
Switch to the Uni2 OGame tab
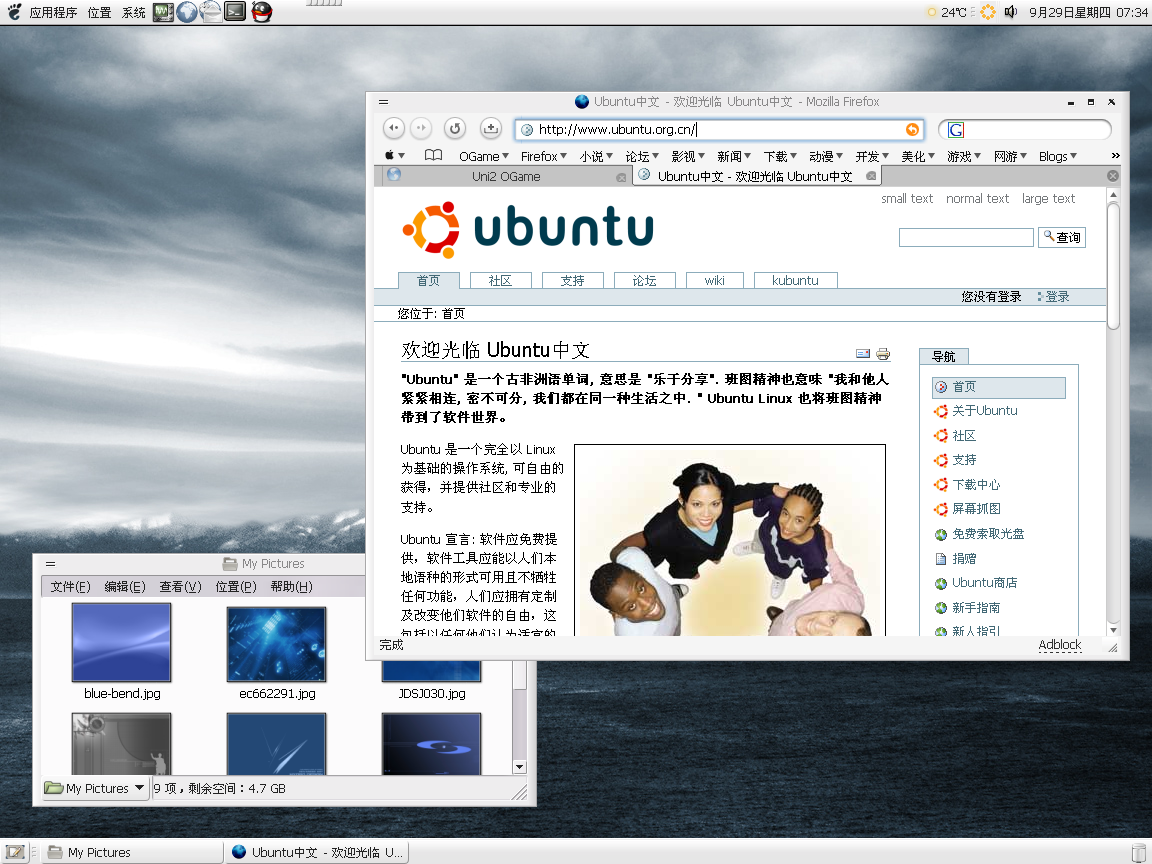[x=505, y=176]
